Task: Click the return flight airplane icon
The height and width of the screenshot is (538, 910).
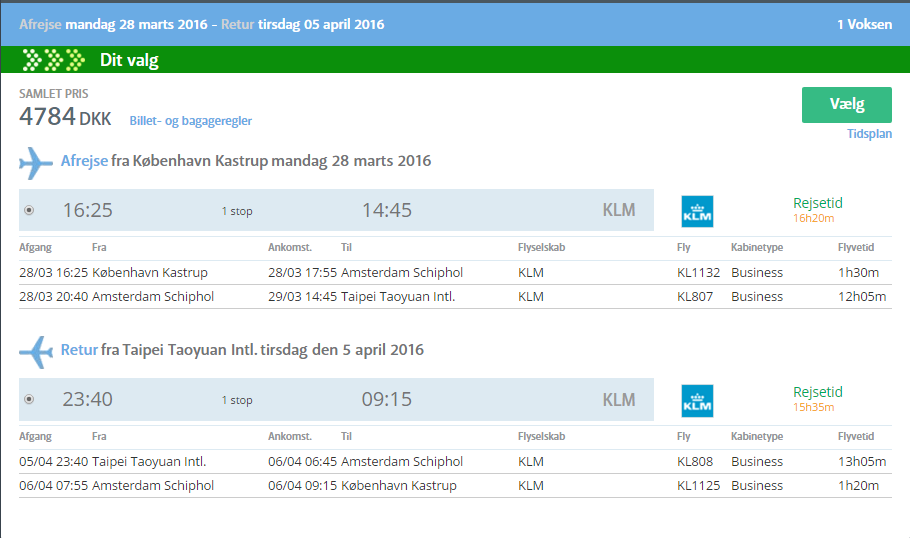Action: (36, 352)
